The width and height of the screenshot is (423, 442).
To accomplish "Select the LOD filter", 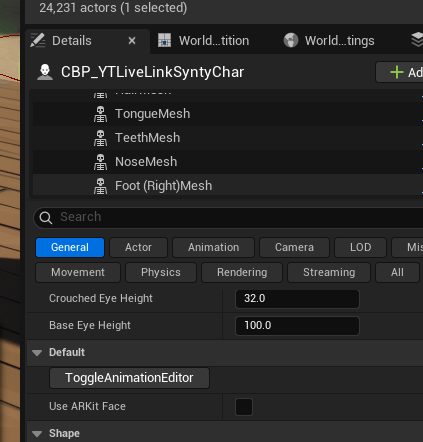I will pyautogui.click(x=360, y=247).
